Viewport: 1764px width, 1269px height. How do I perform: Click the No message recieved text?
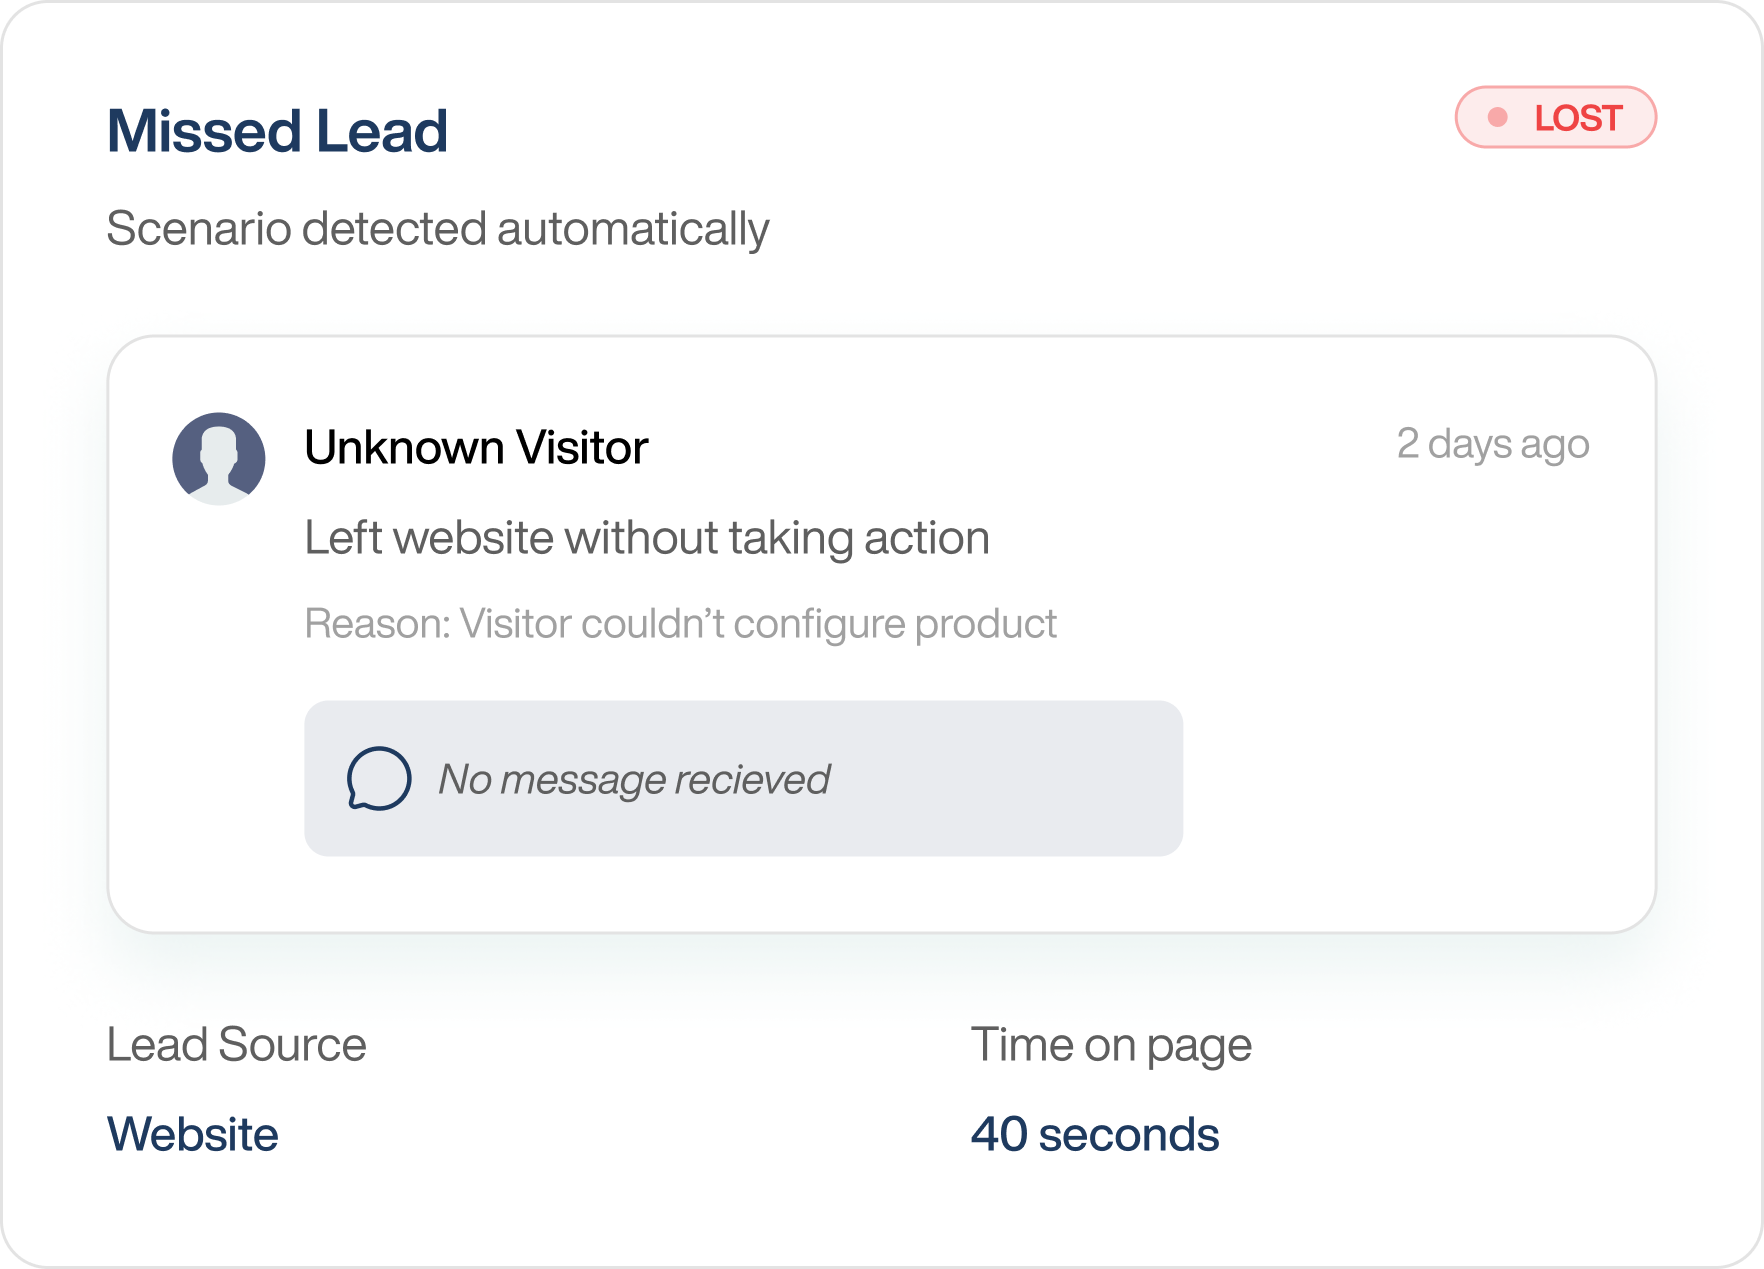(634, 779)
